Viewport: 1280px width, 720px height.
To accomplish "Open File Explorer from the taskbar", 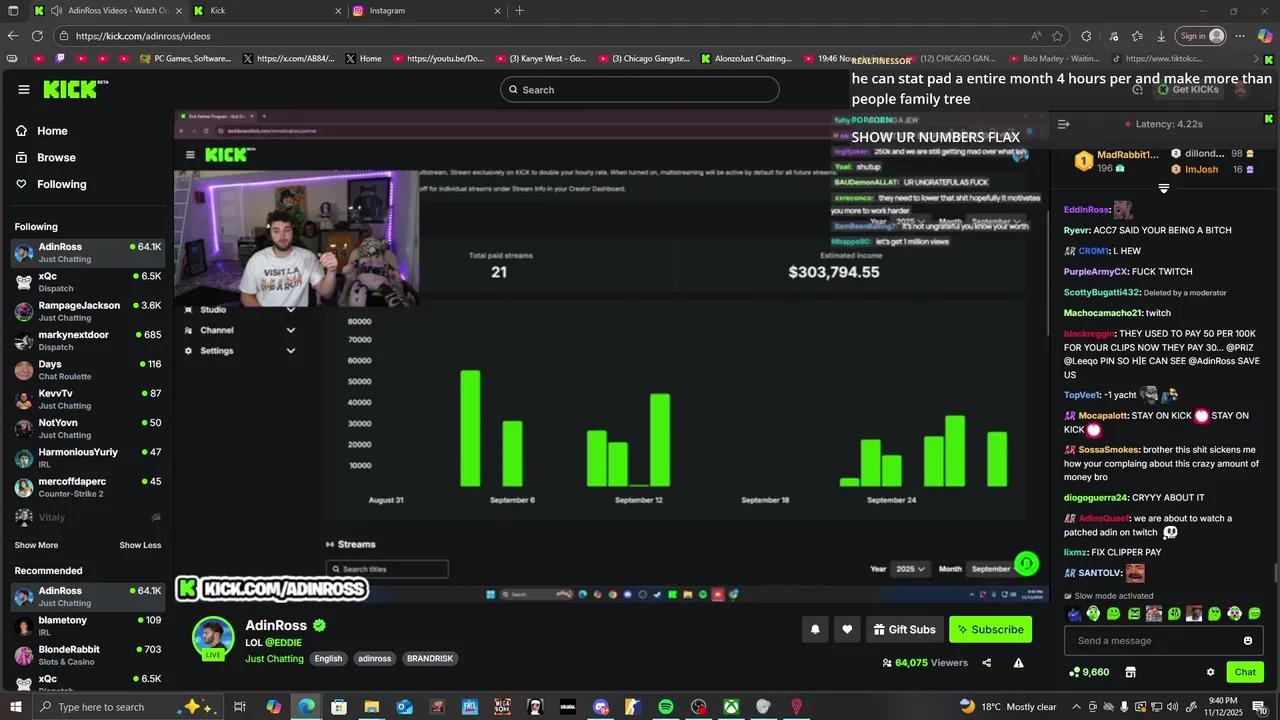I will (371, 707).
